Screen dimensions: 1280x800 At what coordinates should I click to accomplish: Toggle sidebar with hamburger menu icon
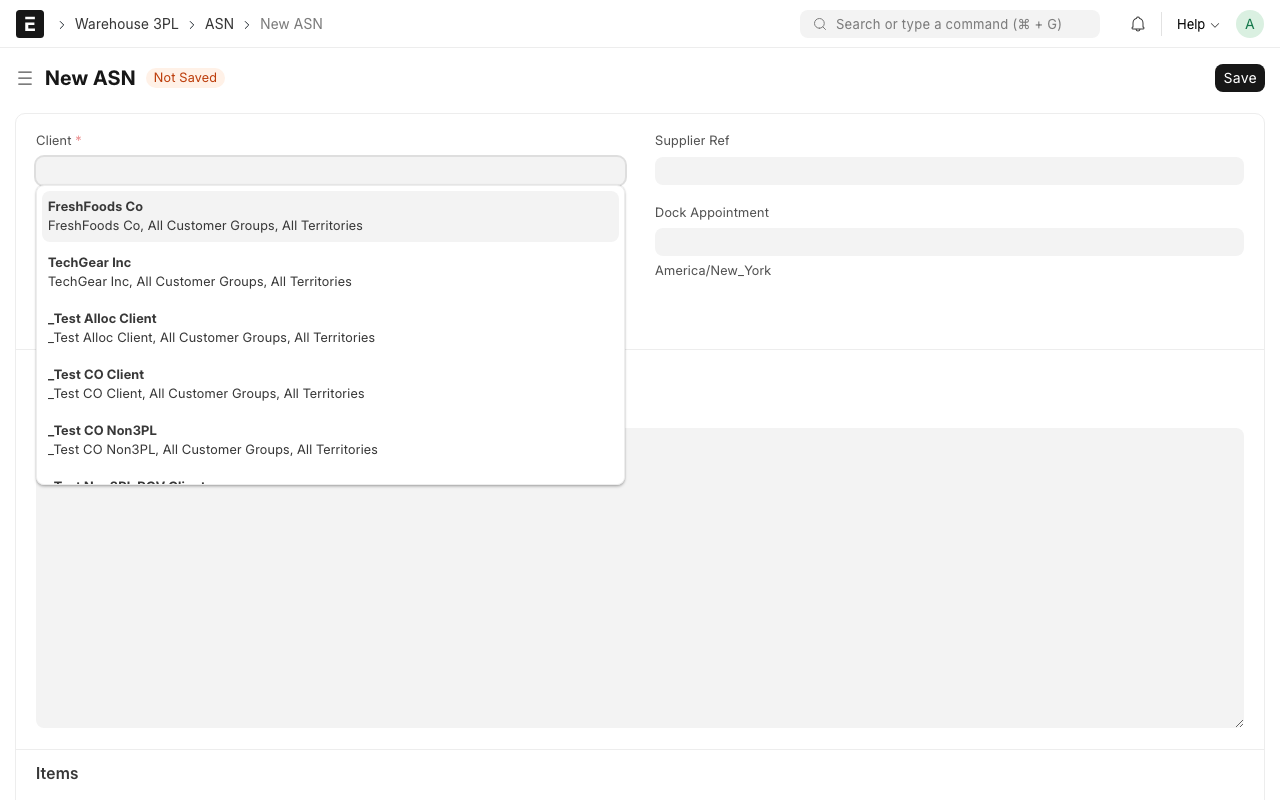[25, 78]
